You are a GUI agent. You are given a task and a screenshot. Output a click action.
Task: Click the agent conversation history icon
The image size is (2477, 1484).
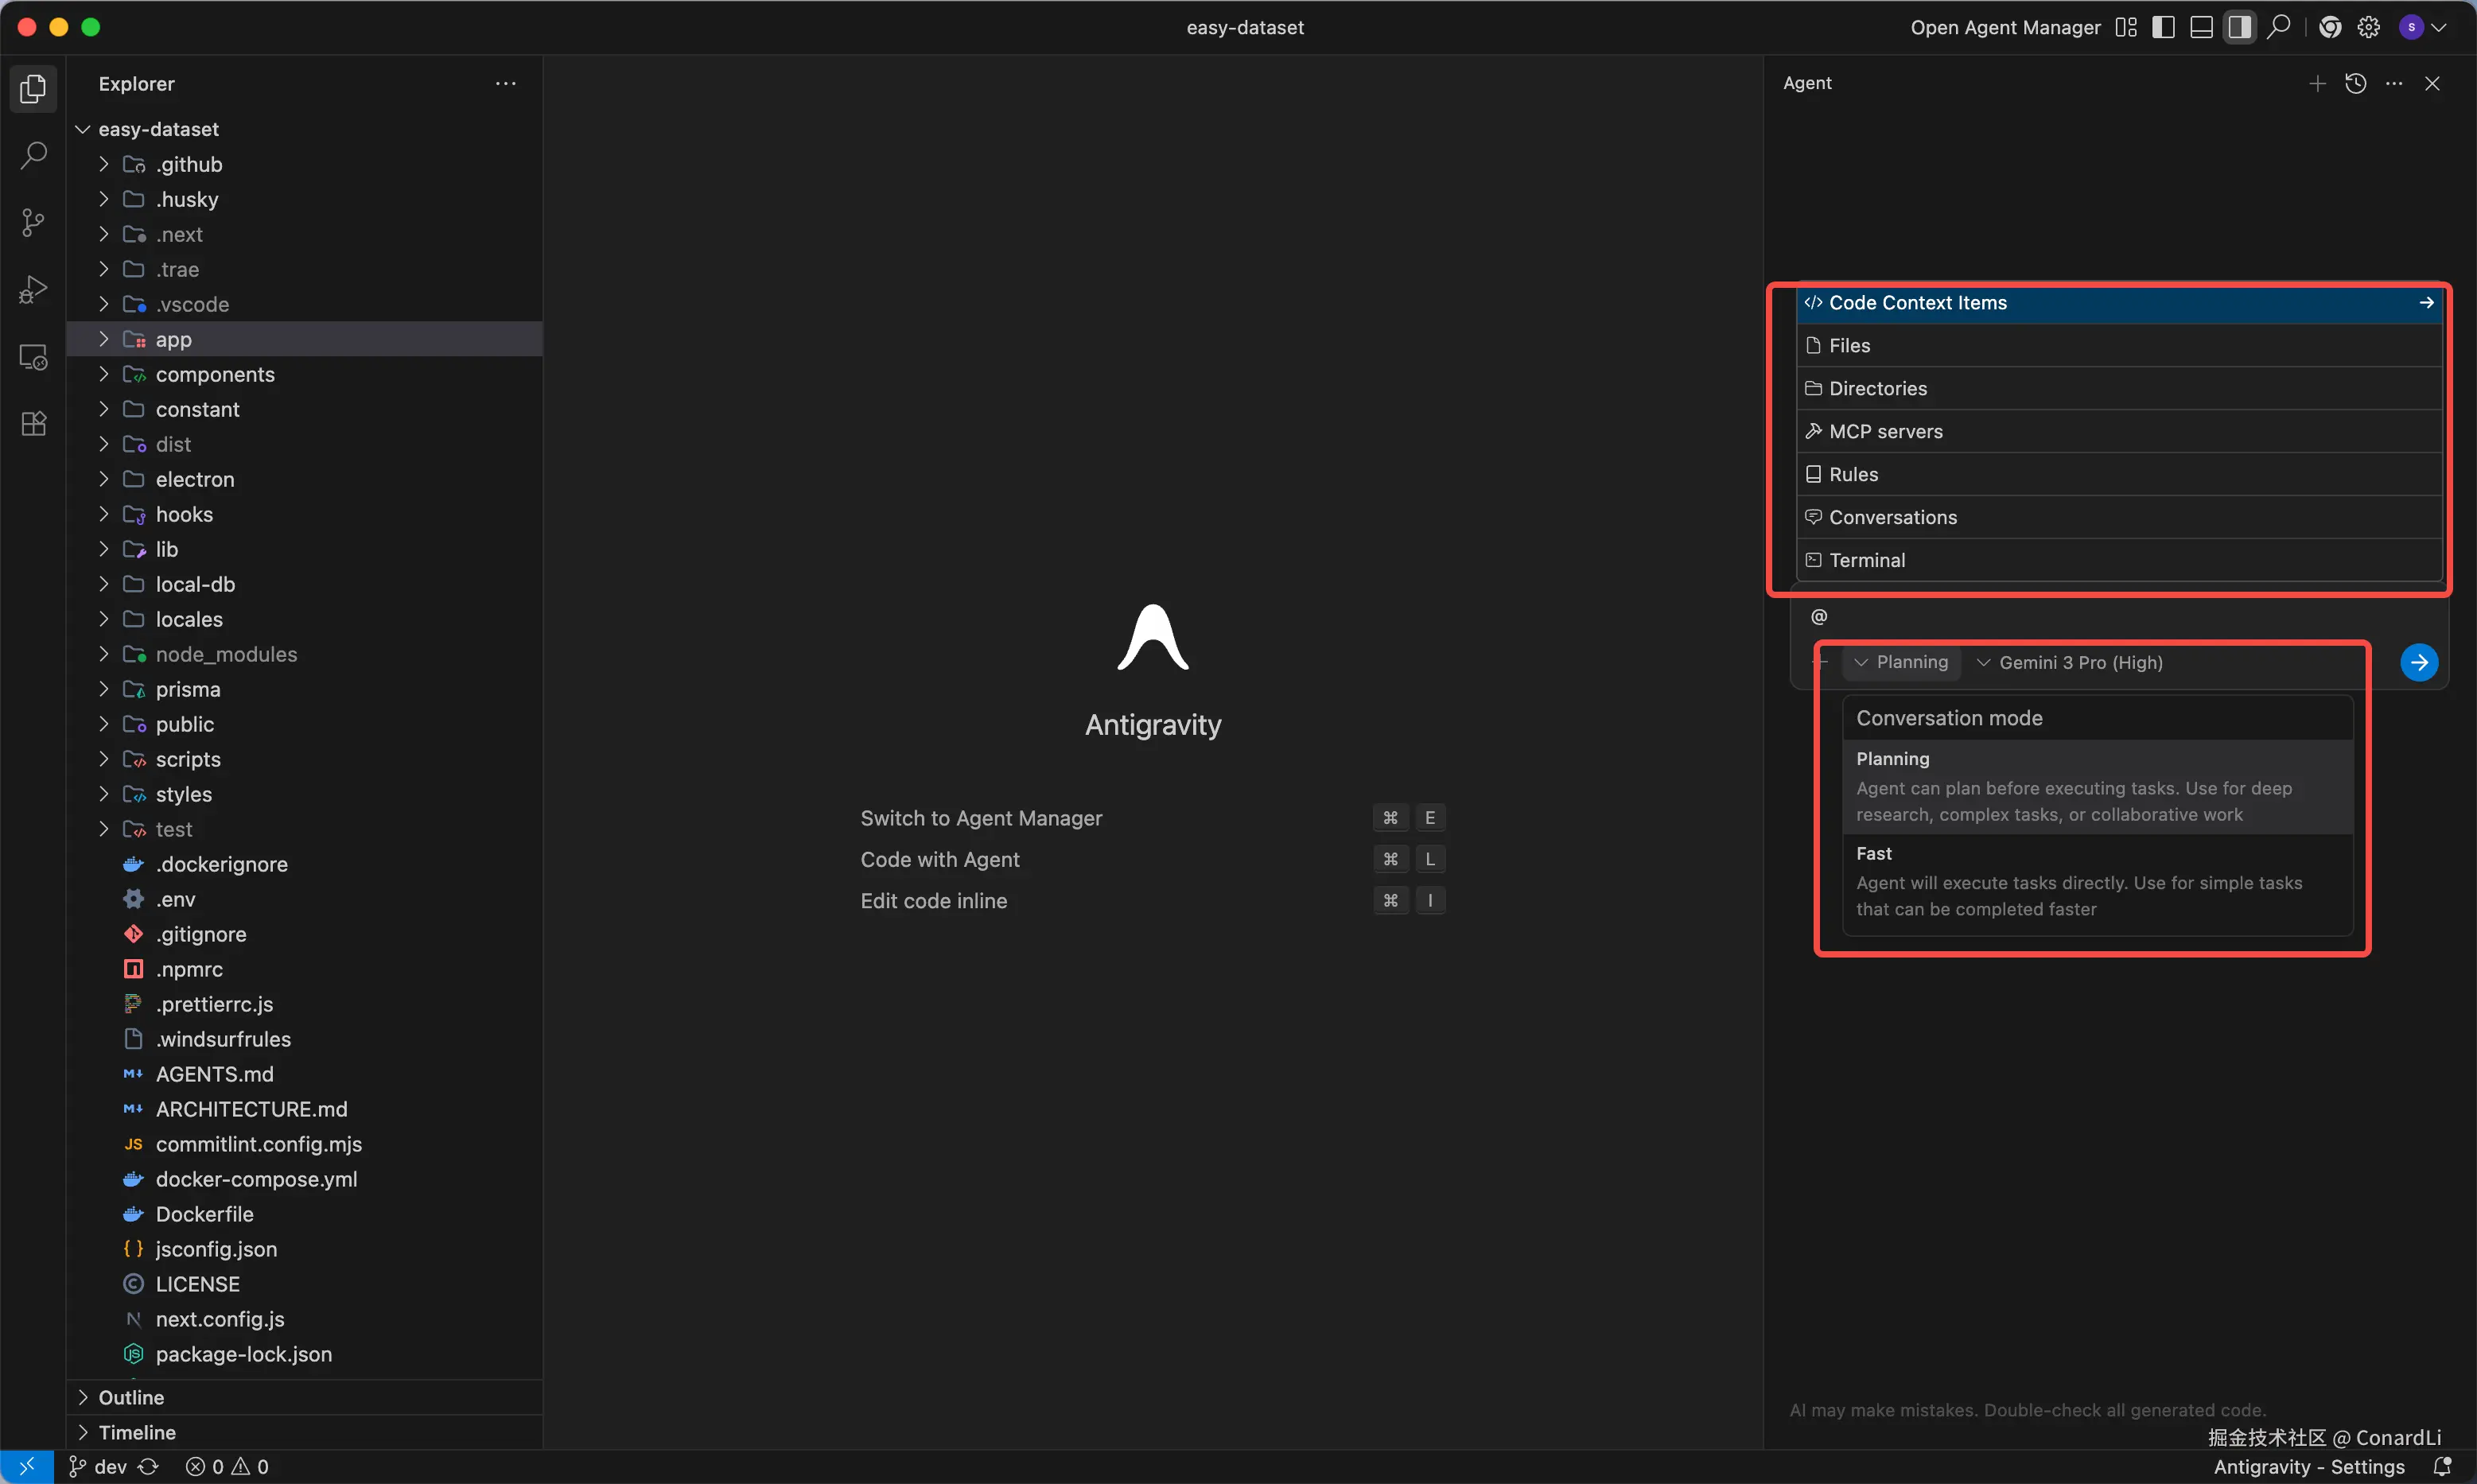2355,84
